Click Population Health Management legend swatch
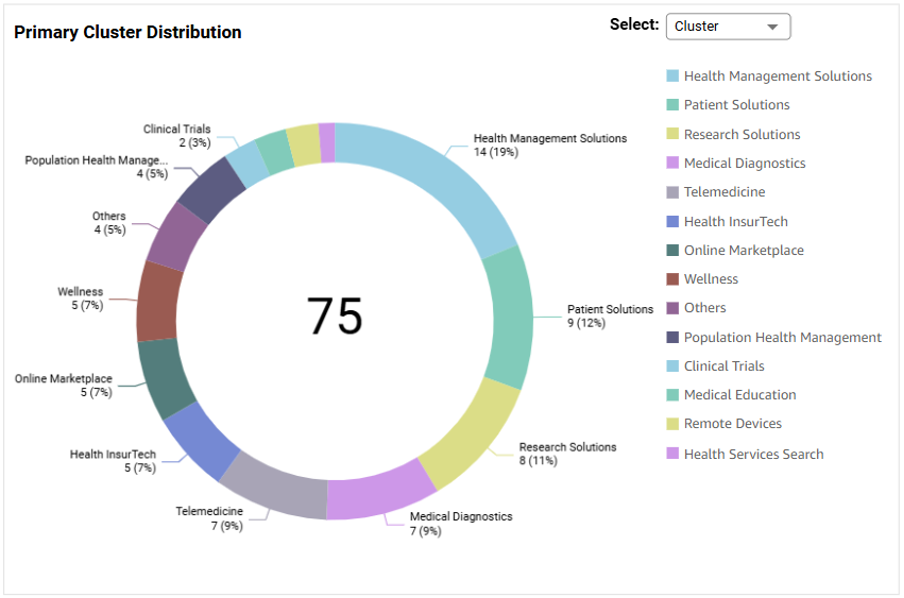Screen dimensions: 904x598 [x=673, y=338]
